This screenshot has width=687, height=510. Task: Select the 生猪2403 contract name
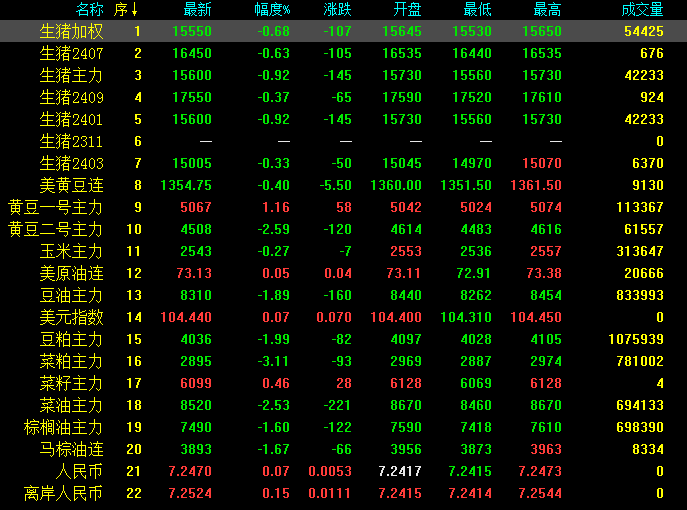(71, 163)
